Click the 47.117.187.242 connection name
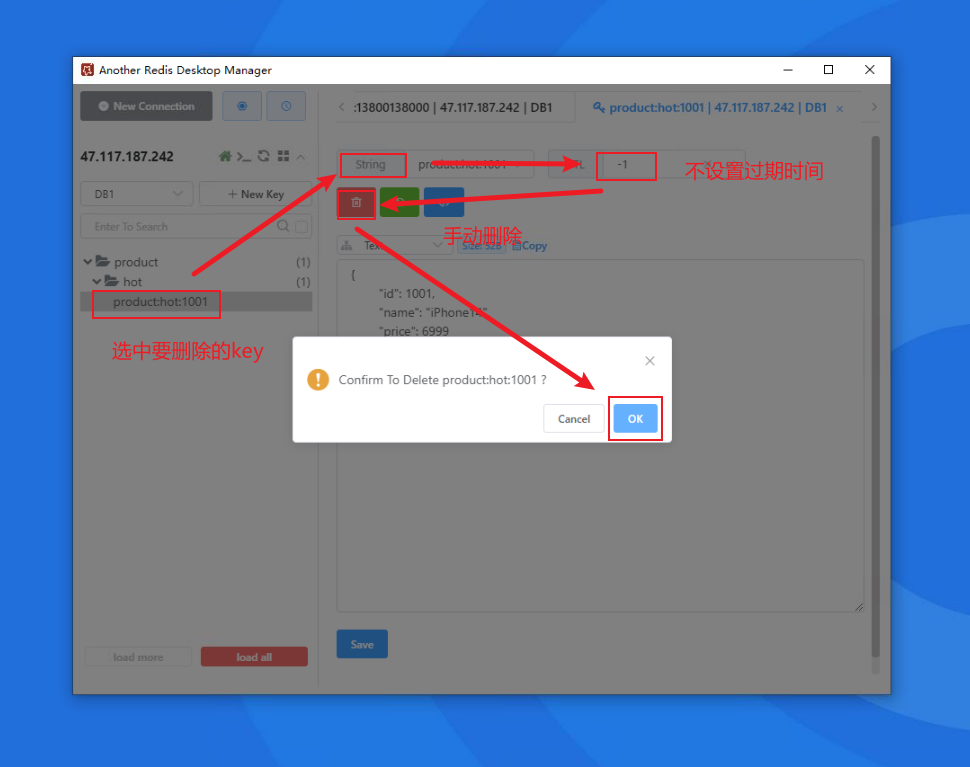This screenshot has width=970, height=767. click(127, 156)
